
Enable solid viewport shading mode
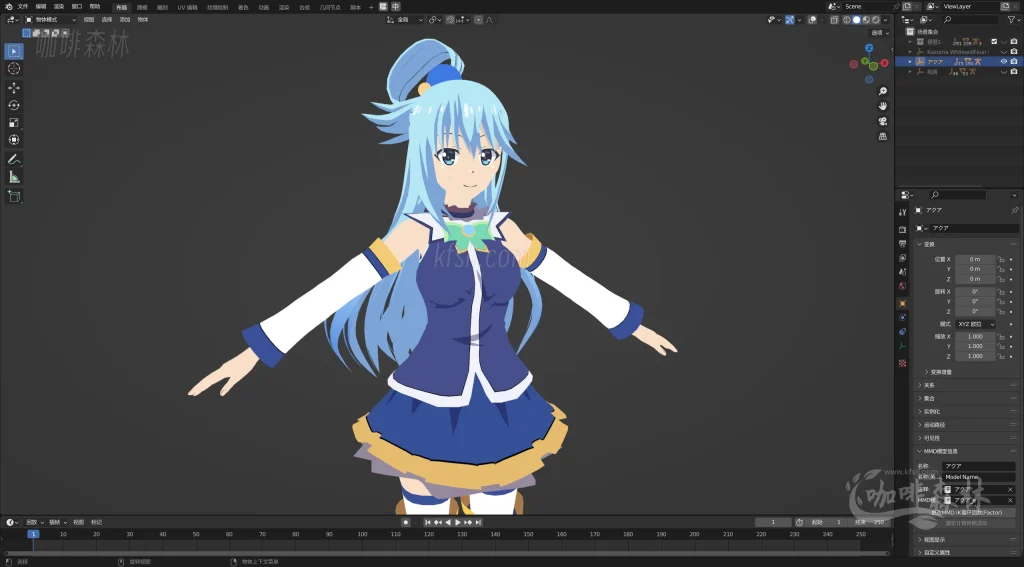coord(856,20)
